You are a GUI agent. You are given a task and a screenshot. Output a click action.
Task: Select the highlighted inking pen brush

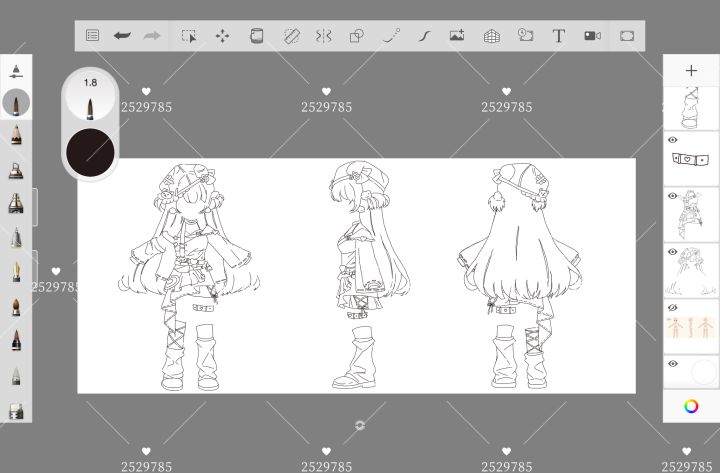[x=16, y=102]
